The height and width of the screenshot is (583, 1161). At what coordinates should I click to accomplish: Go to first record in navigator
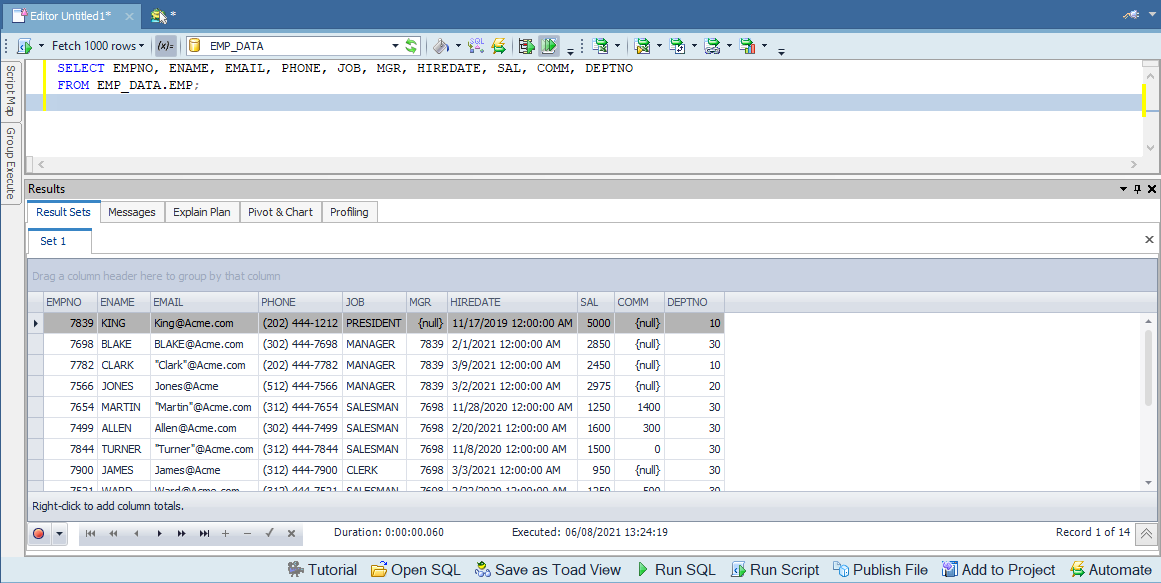click(90, 533)
